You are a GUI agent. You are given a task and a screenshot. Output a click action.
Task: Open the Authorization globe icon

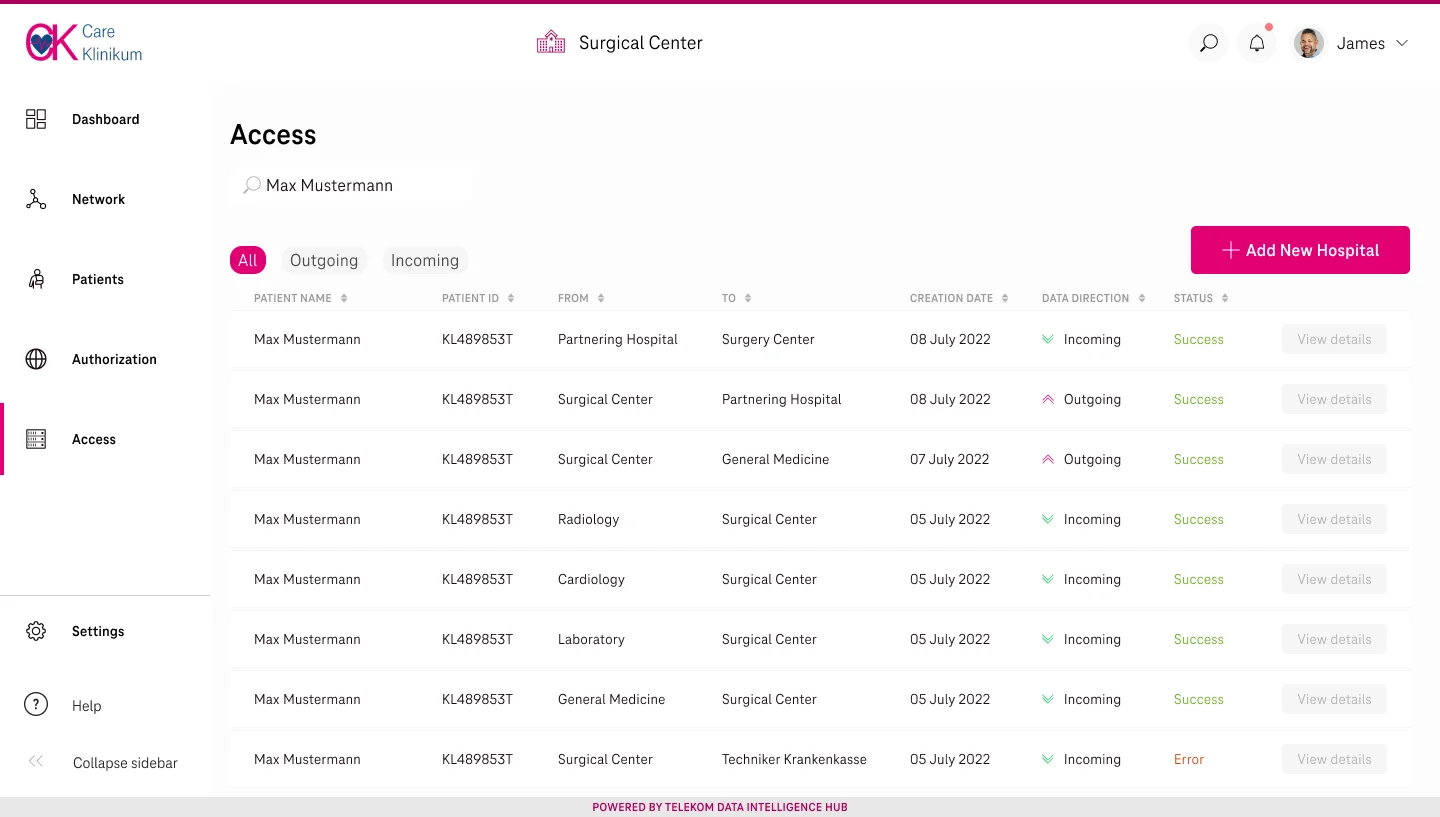(x=36, y=359)
